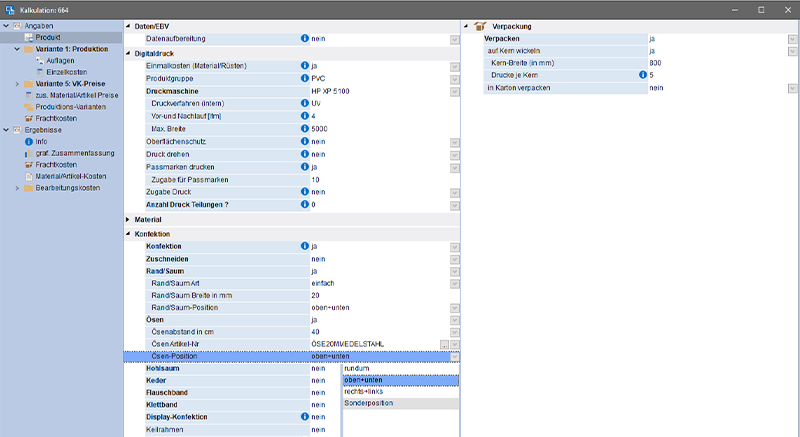This screenshot has height=437, width=800.
Task: Open auf Kern wickeln dropdown
Action: point(792,52)
